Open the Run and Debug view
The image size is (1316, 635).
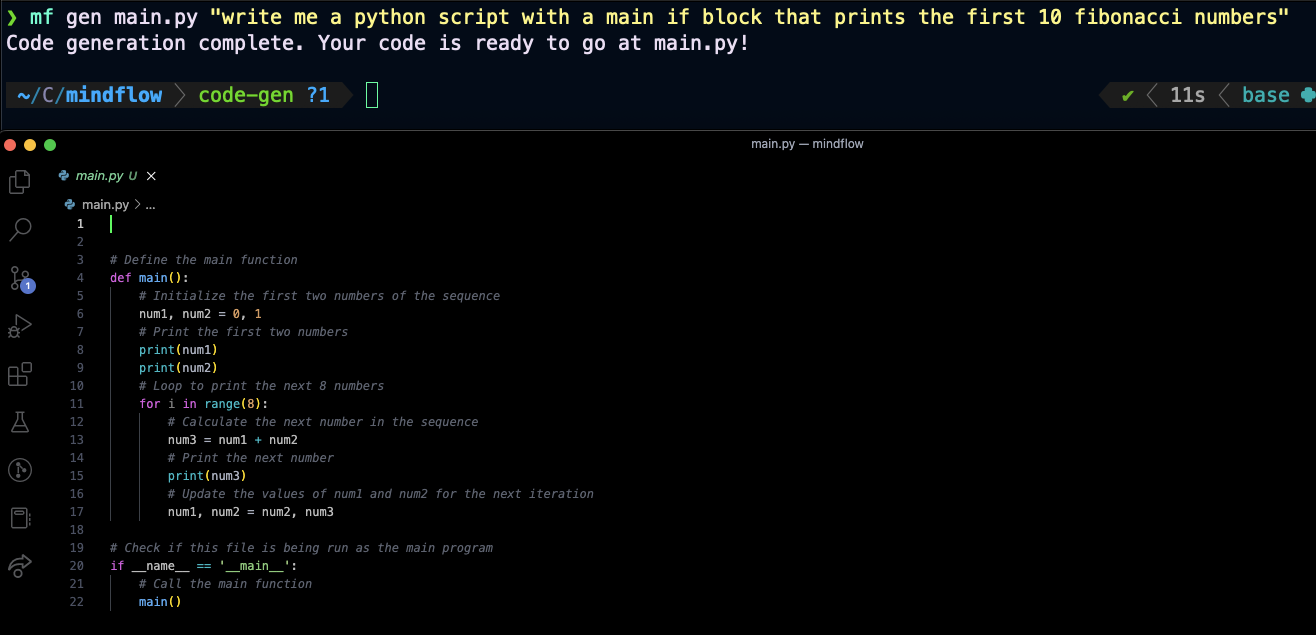(20, 326)
